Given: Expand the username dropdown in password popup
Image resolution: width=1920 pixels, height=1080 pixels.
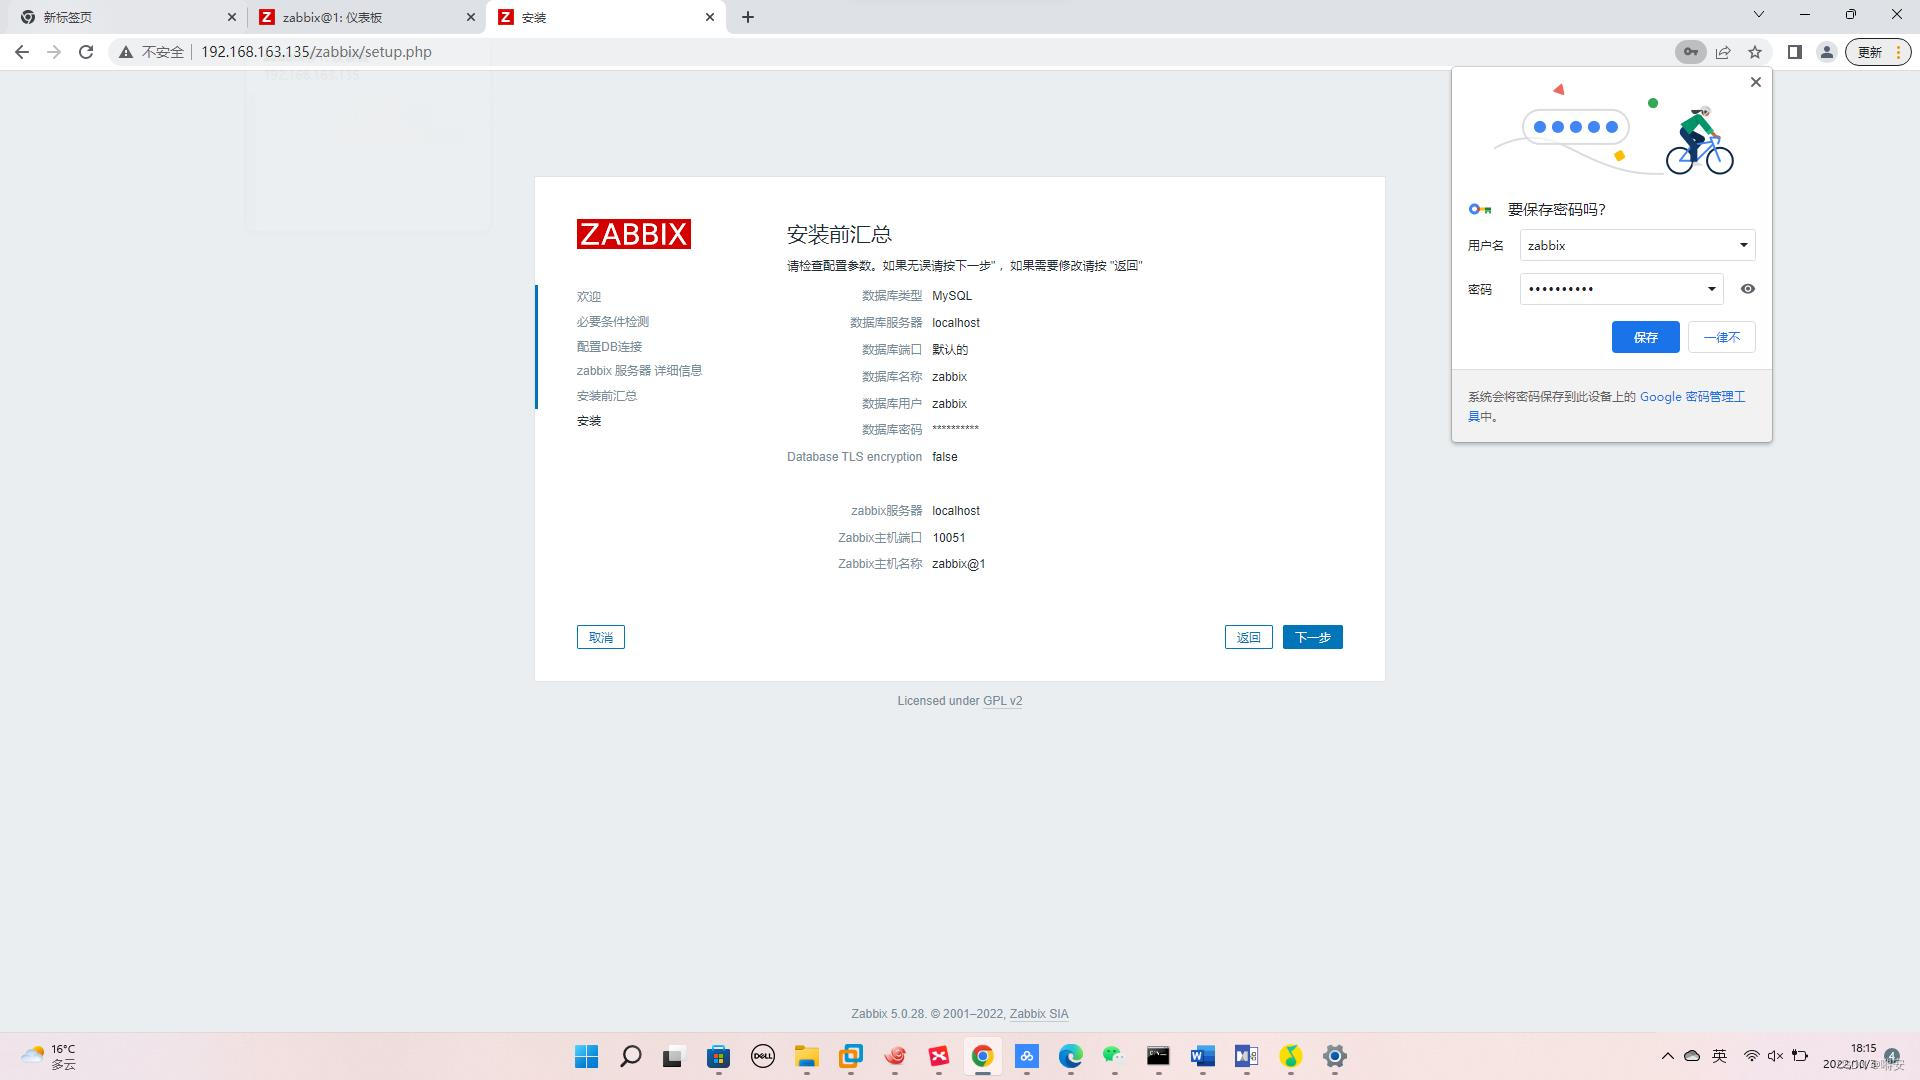Looking at the screenshot, I should (1743, 245).
